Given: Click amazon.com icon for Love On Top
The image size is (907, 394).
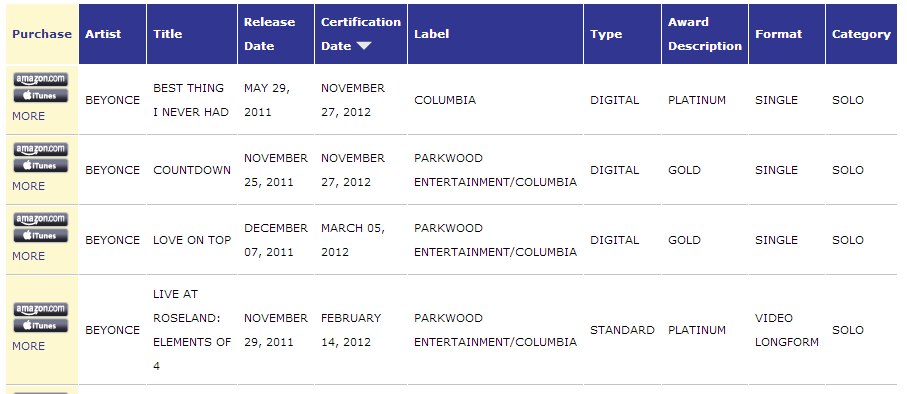Looking at the screenshot, I should (40, 219).
